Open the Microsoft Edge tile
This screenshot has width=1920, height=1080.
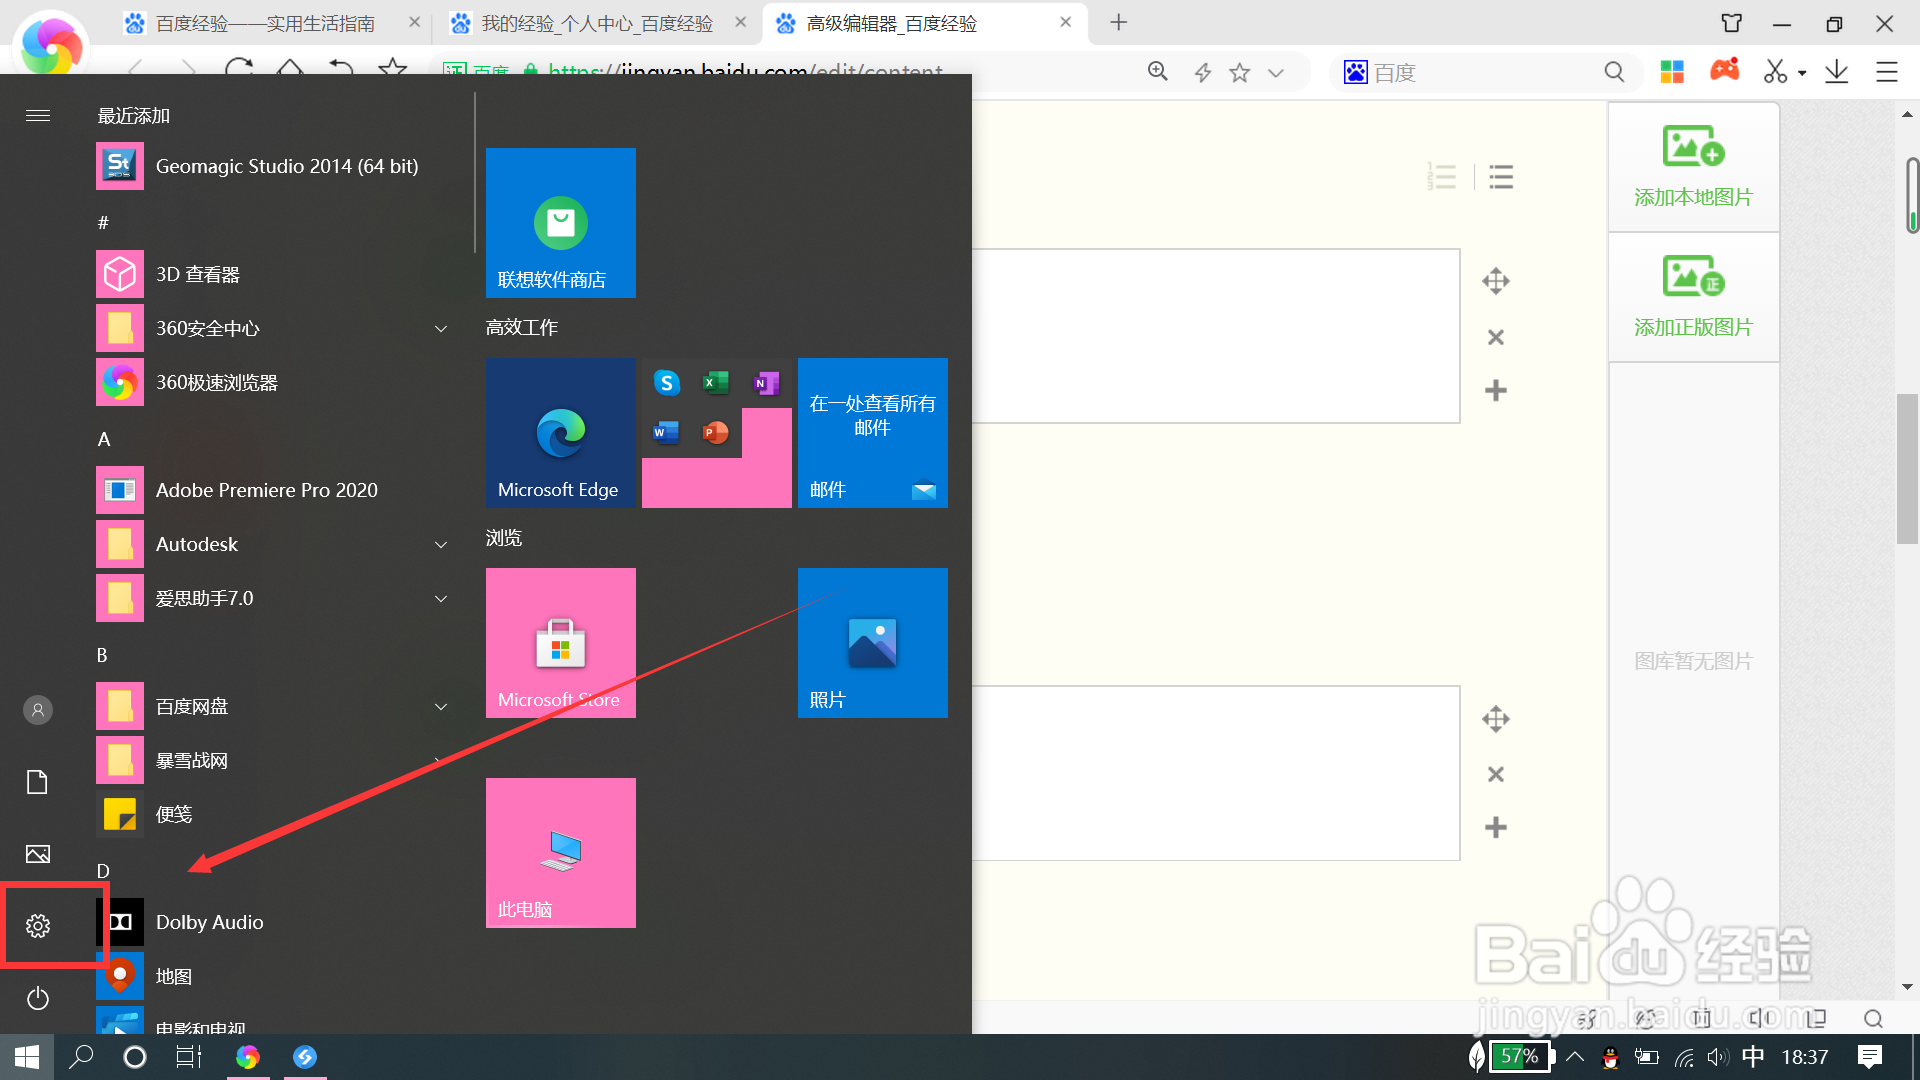click(560, 432)
